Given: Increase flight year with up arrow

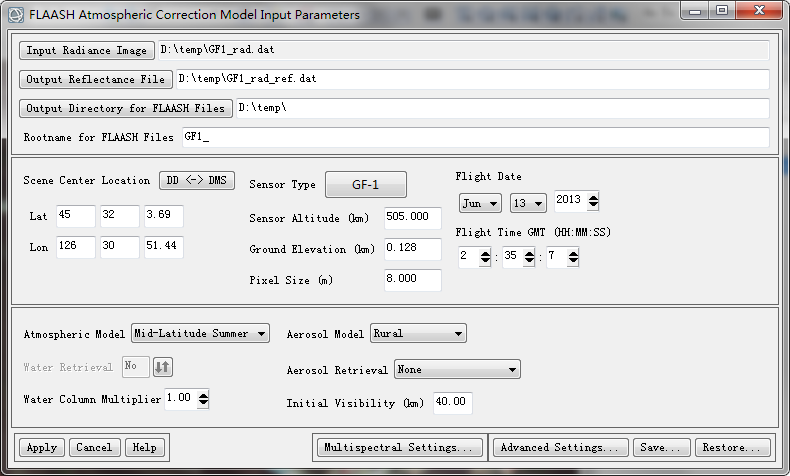Looking at the screenshot, I should click(594, 197).
